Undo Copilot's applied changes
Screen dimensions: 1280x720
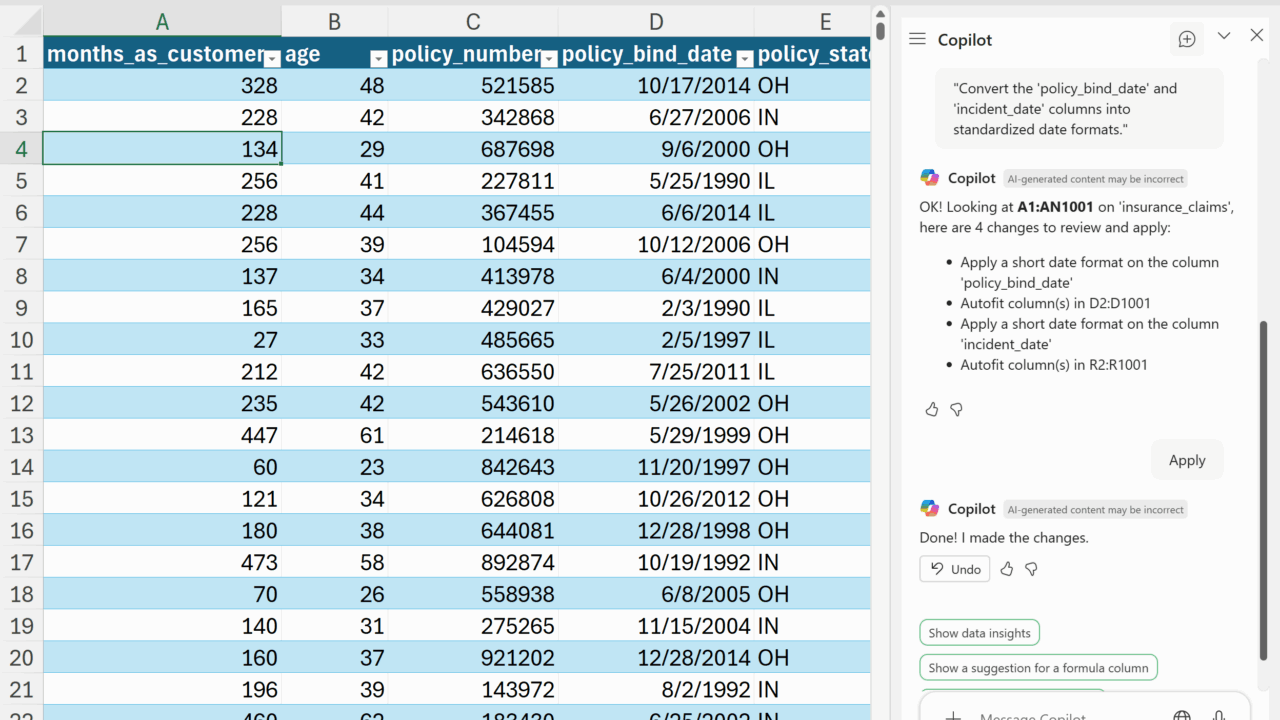[x=955, y=569]
